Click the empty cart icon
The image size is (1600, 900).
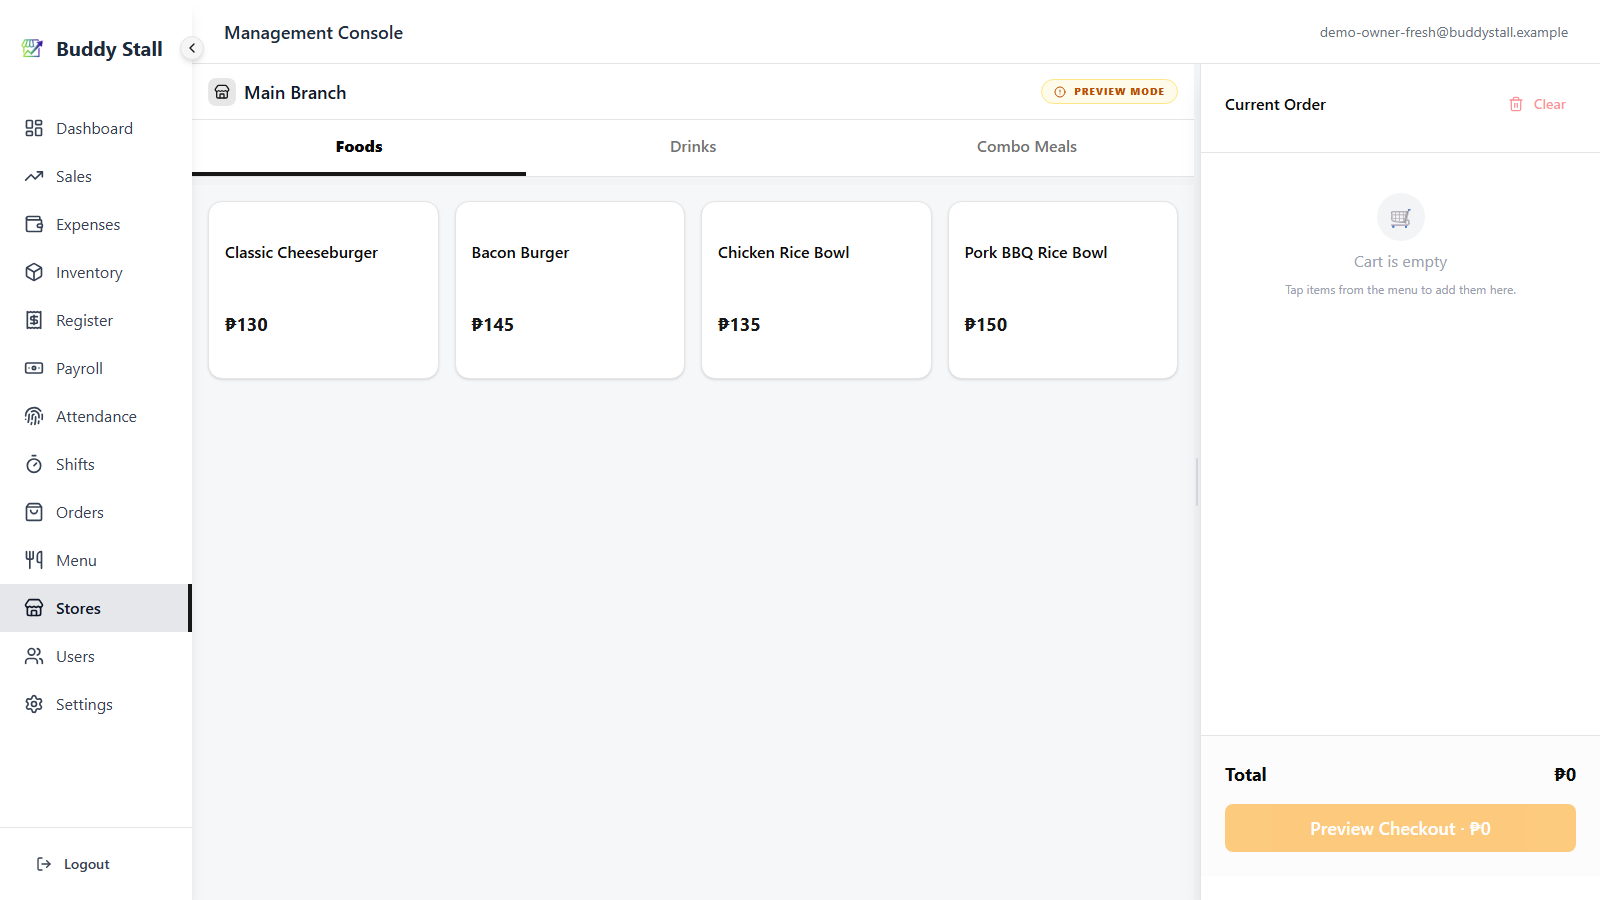click(1400, 217)
